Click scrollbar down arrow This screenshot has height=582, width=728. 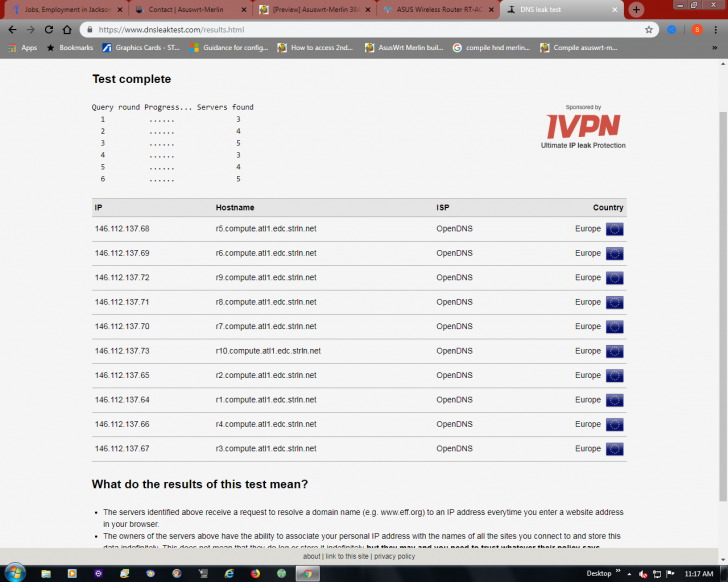(723, 560)
